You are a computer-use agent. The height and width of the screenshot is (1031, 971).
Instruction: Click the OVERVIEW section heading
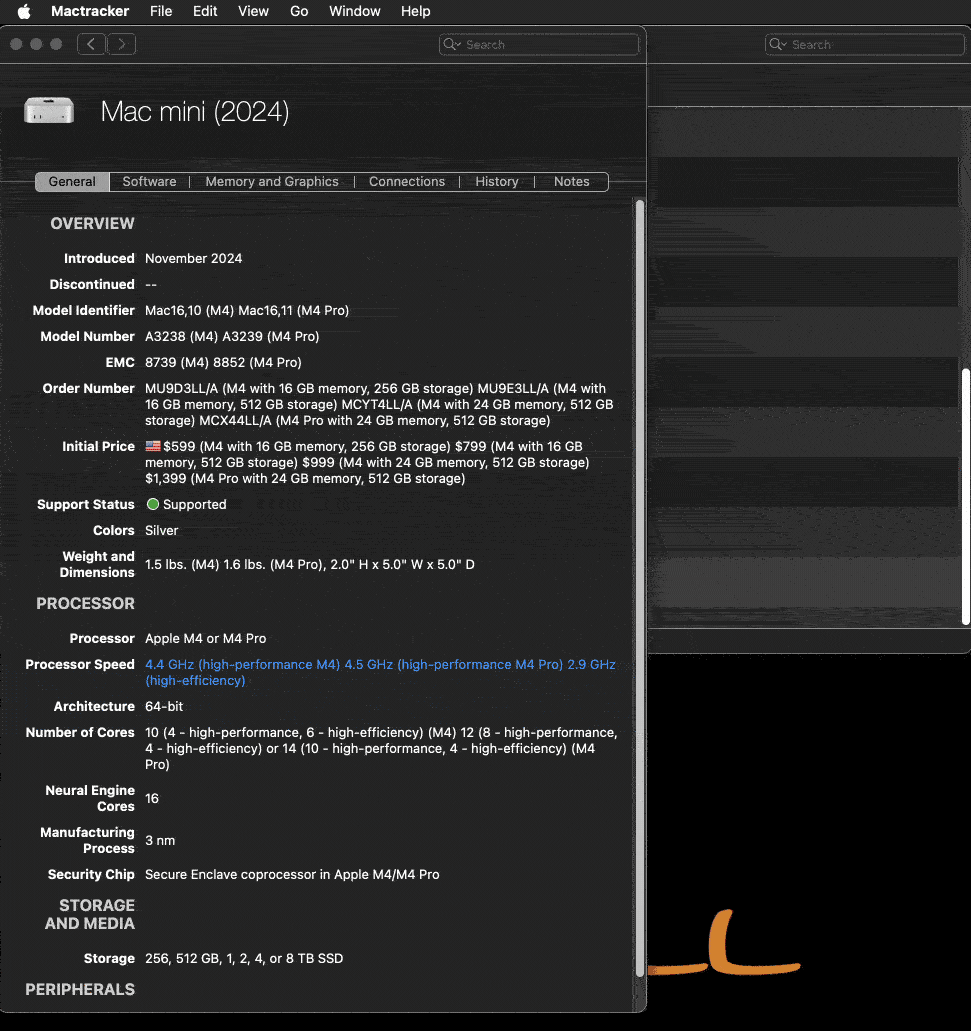[93, 224]
